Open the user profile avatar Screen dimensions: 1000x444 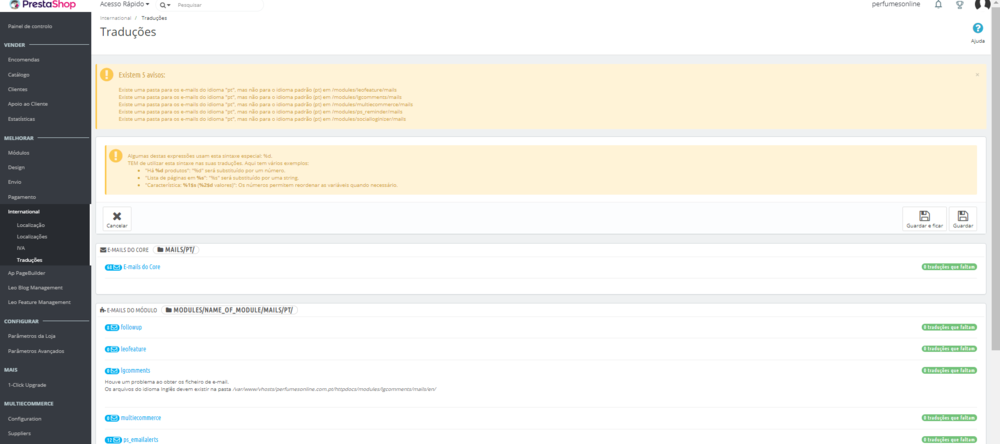point(983,4)
